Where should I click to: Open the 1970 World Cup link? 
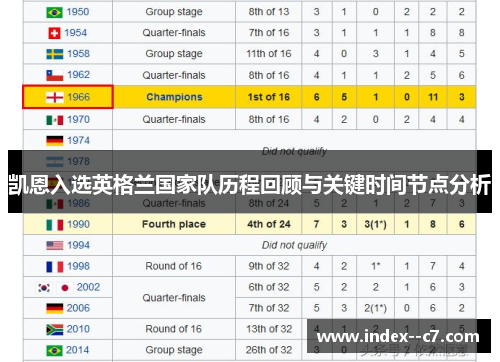tap(78, 119)
